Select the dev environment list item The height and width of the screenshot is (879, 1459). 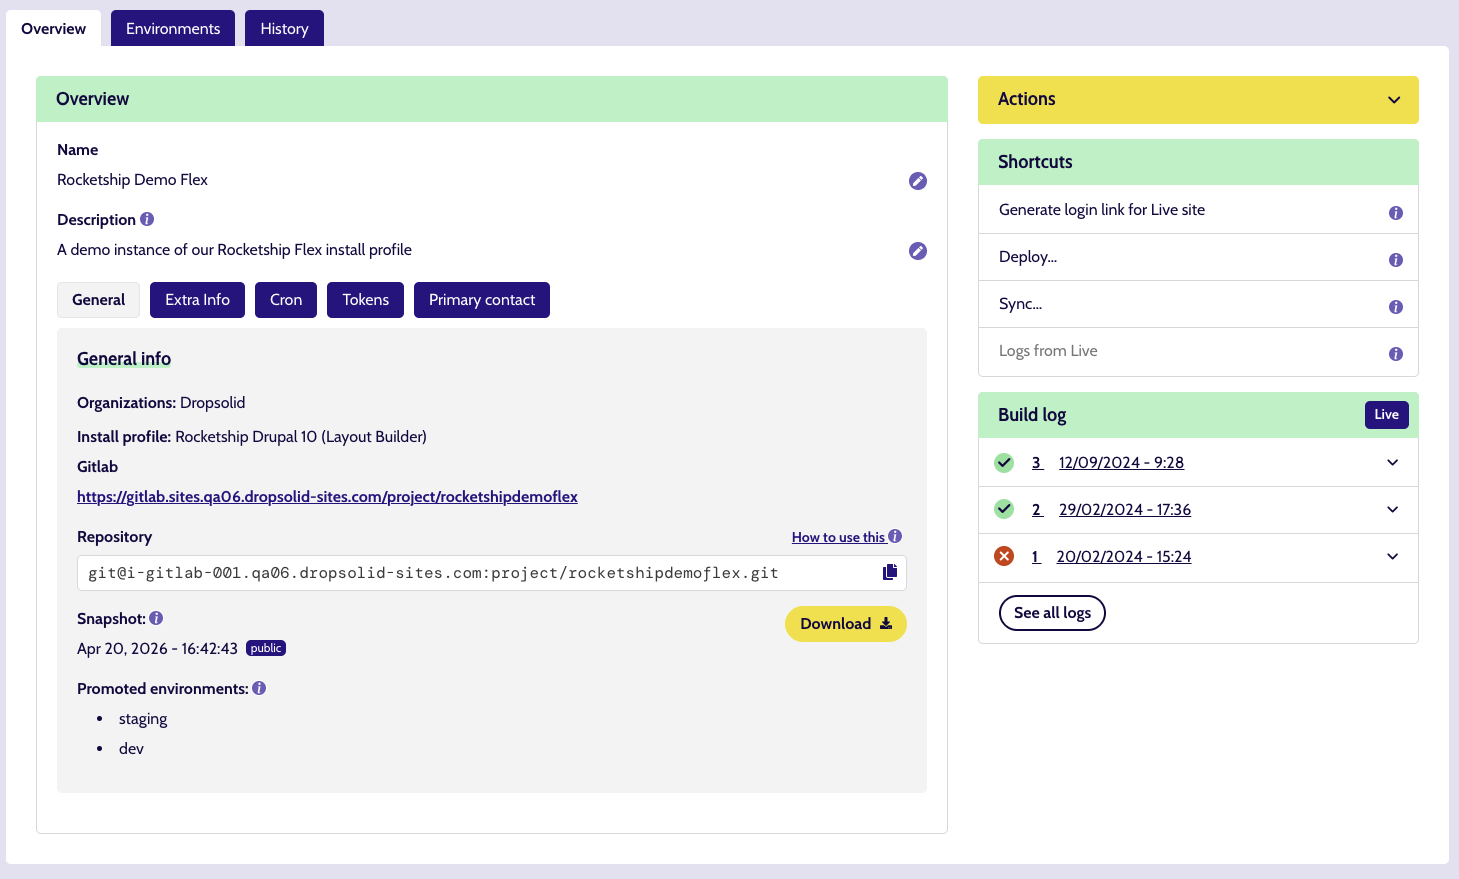pos(131,749)
